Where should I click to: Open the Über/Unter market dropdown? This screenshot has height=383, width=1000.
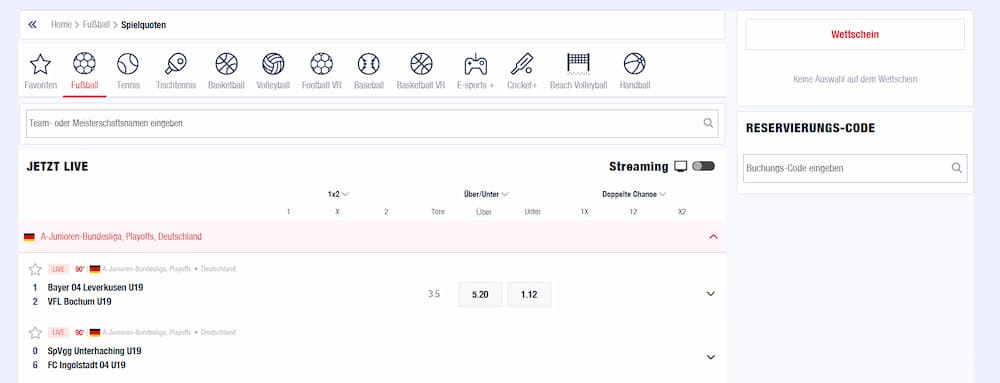point(486,194)
